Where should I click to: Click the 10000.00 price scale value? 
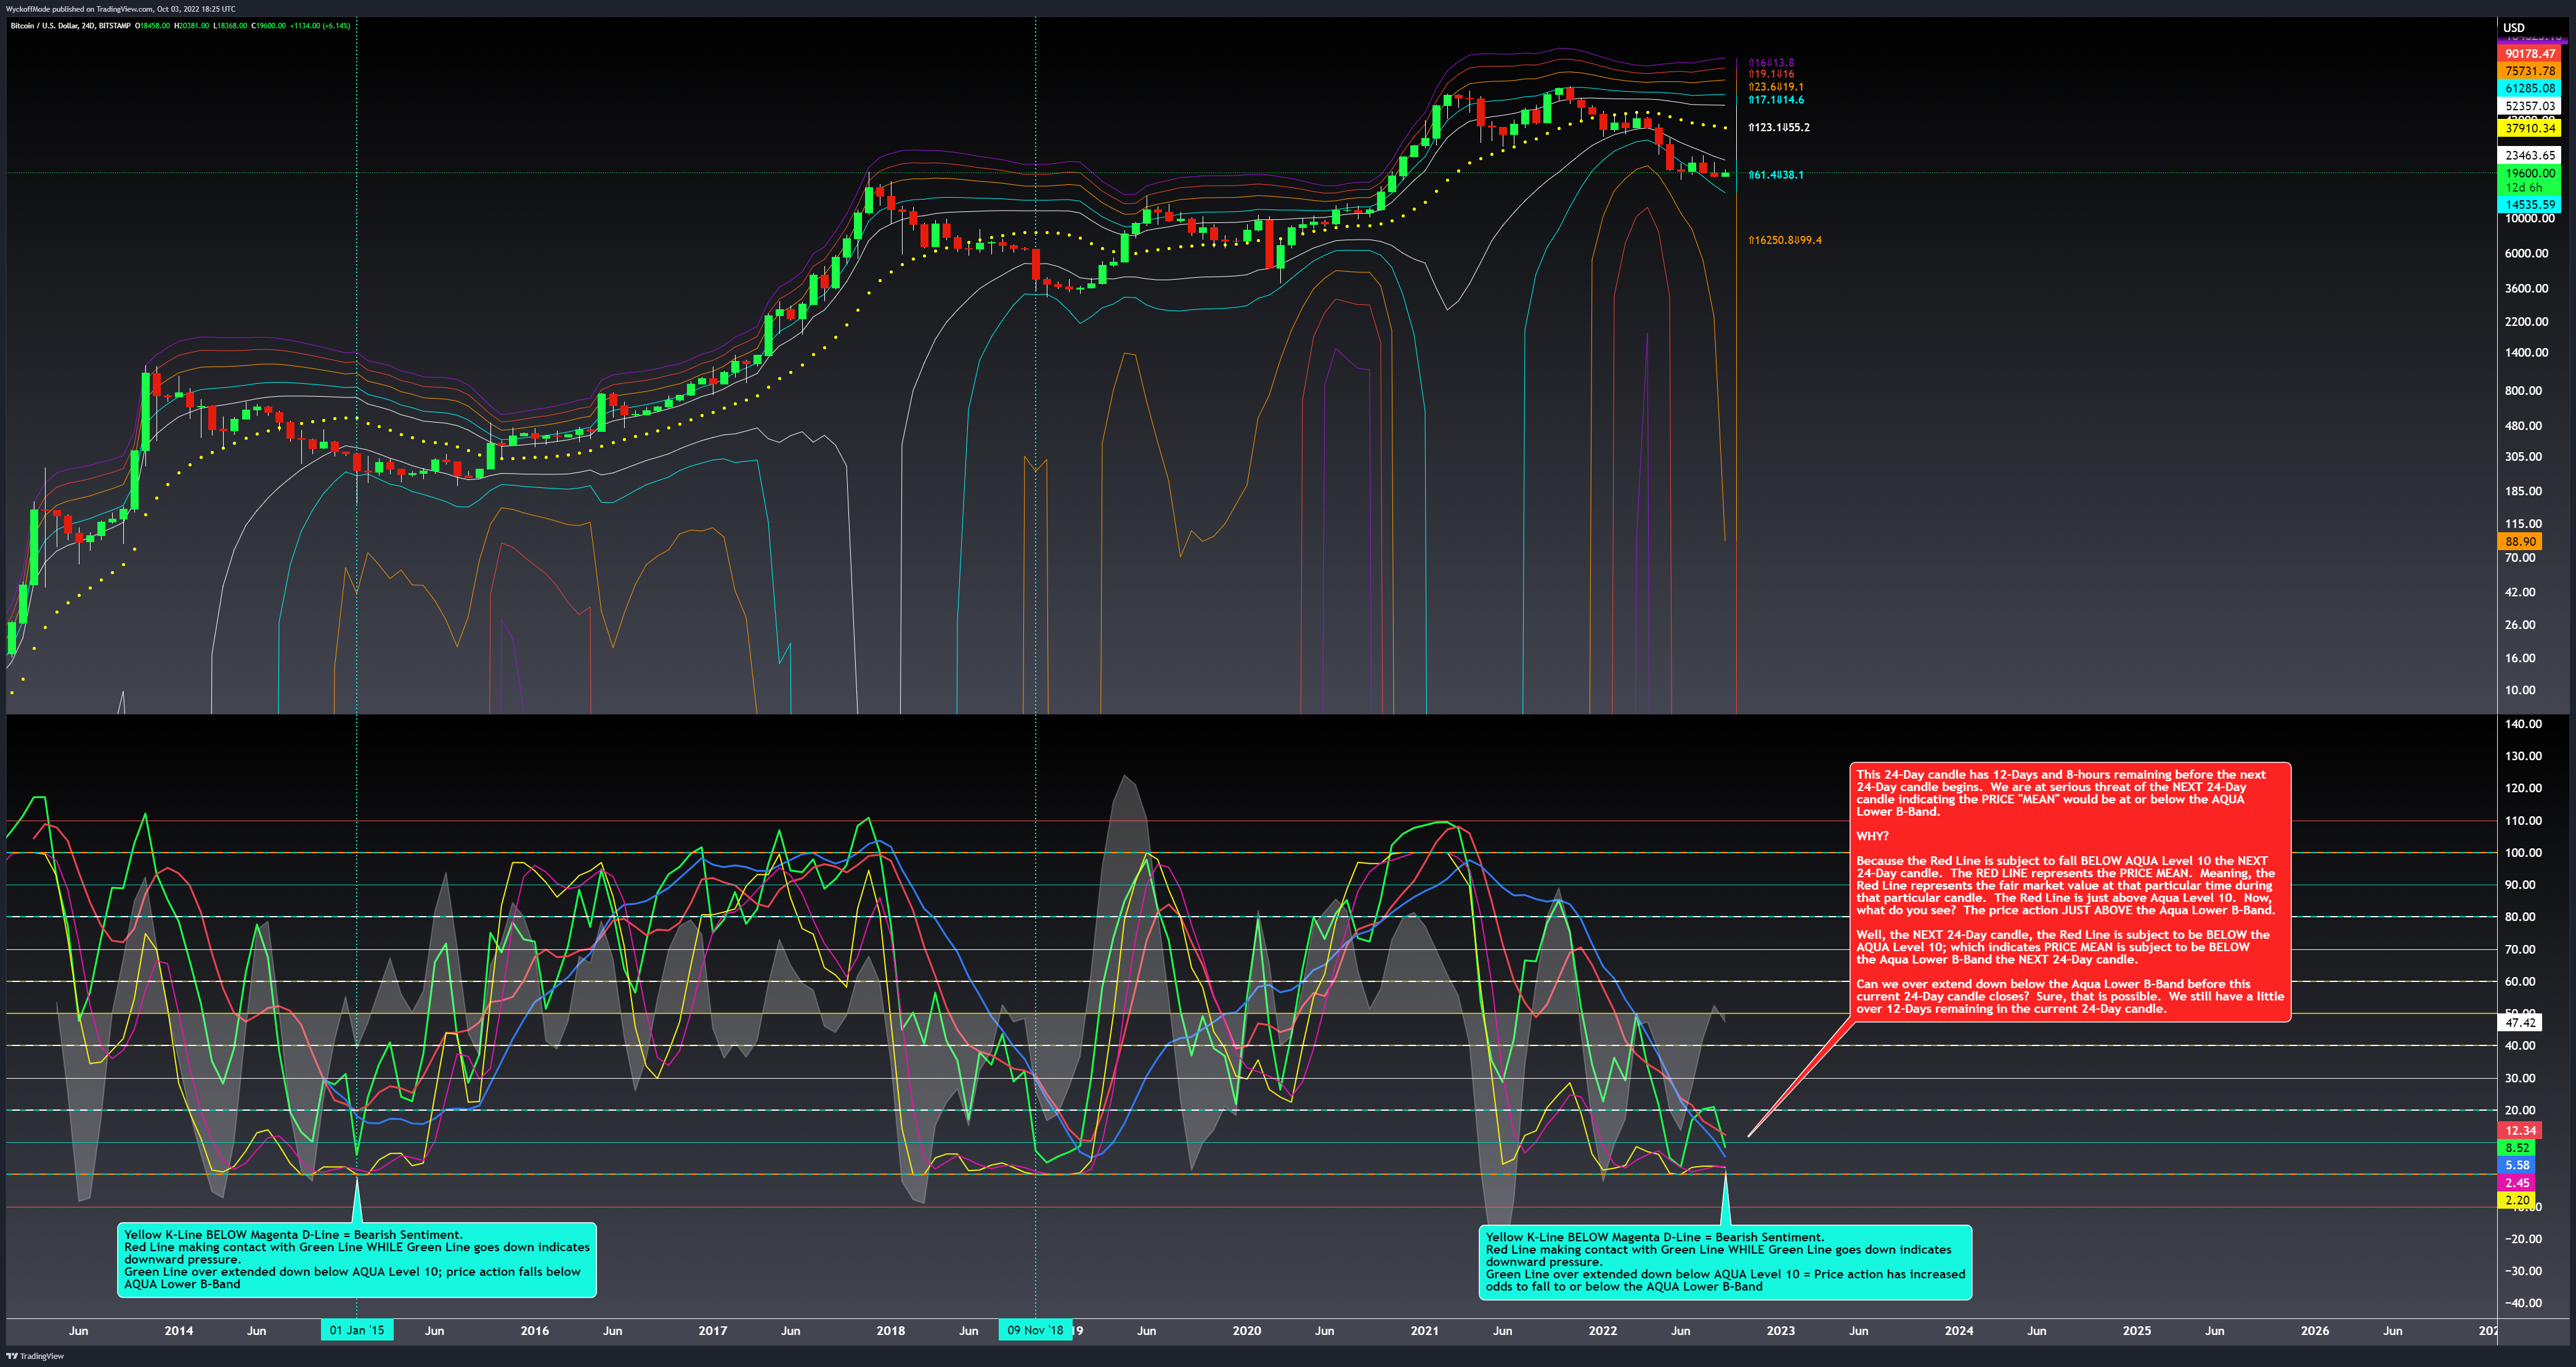(x=2530, y=218)
